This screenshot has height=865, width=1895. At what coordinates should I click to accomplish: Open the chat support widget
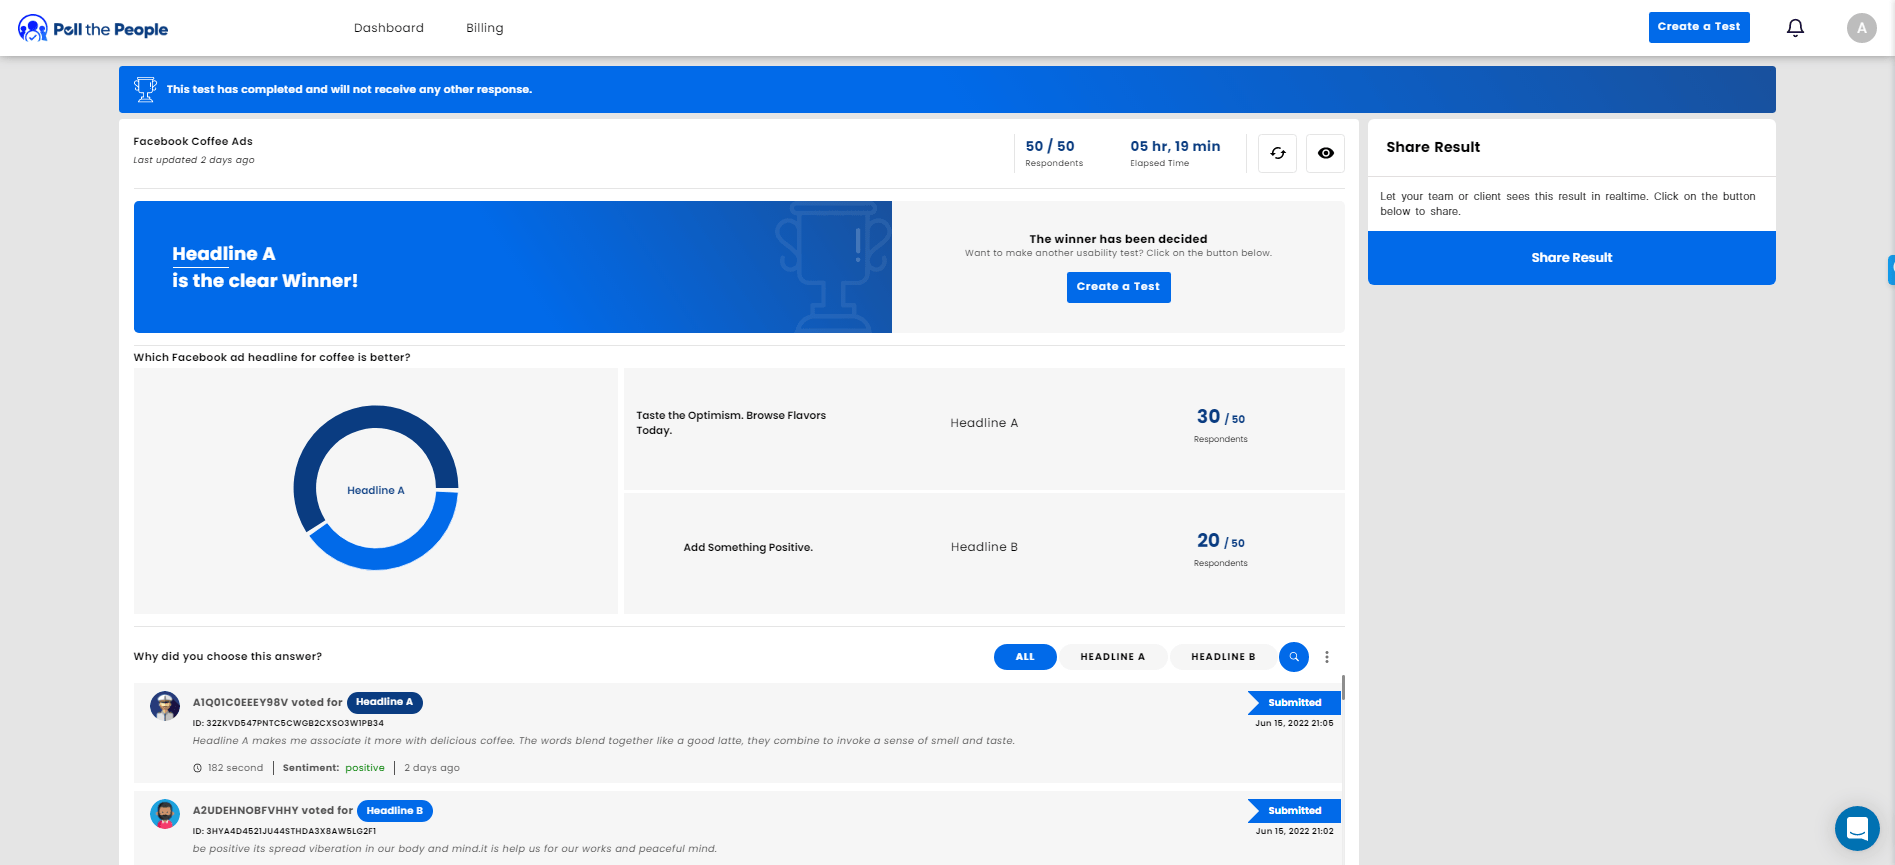[1856, 828]
